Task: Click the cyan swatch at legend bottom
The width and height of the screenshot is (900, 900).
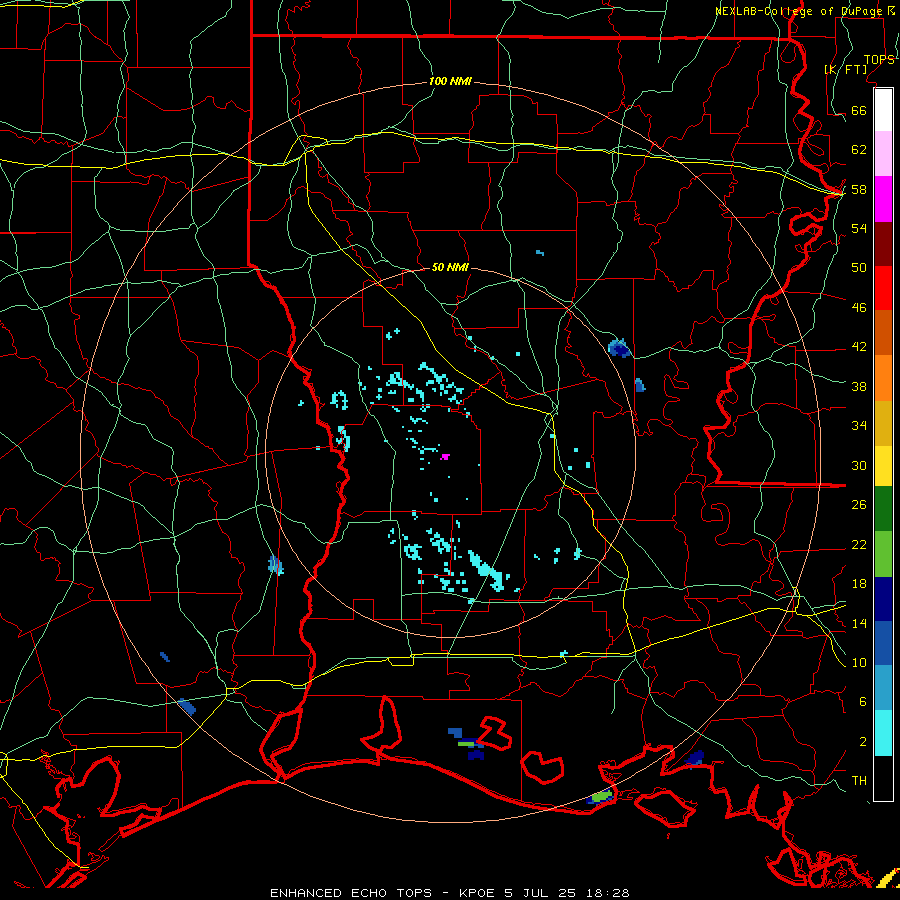Action: point(883,733)
